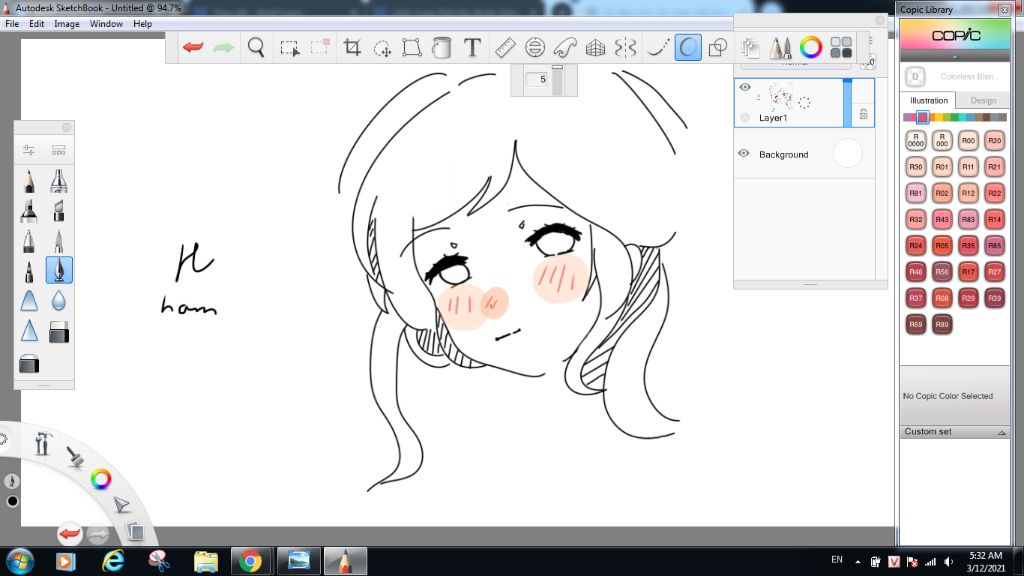Image resolution: width=1024 pixels, height=576 pixels.
Task: Activate the Steady Stroke tool
Action: (x=658, y=48)
